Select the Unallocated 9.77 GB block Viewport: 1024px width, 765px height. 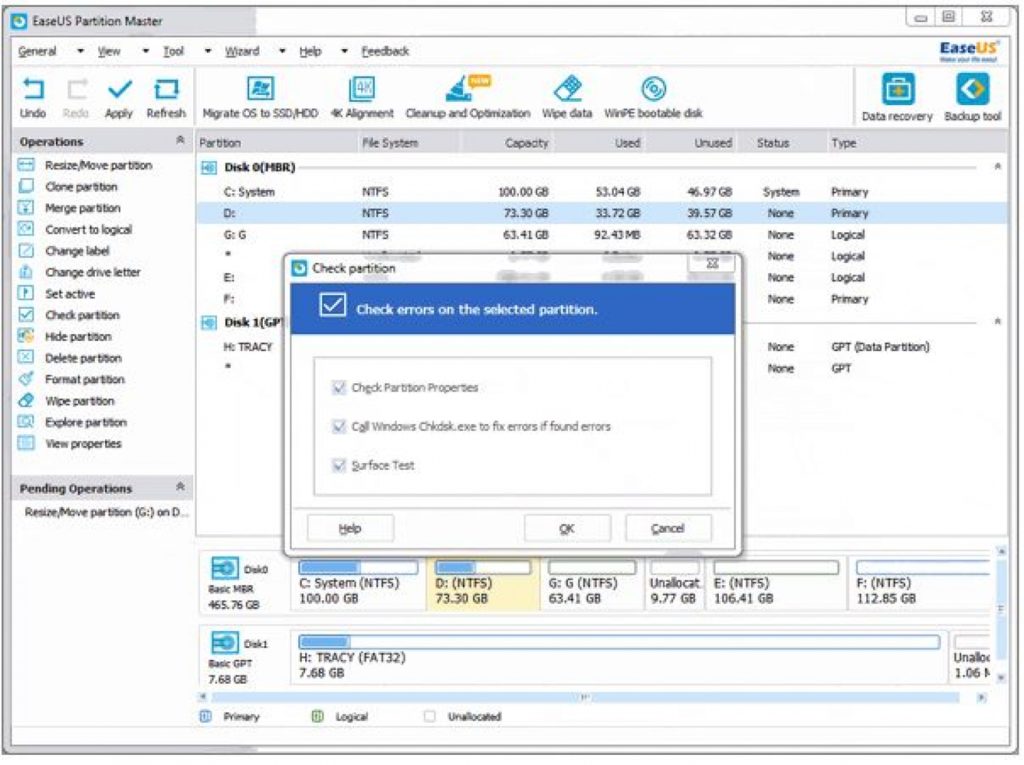[x=675, y=584]
